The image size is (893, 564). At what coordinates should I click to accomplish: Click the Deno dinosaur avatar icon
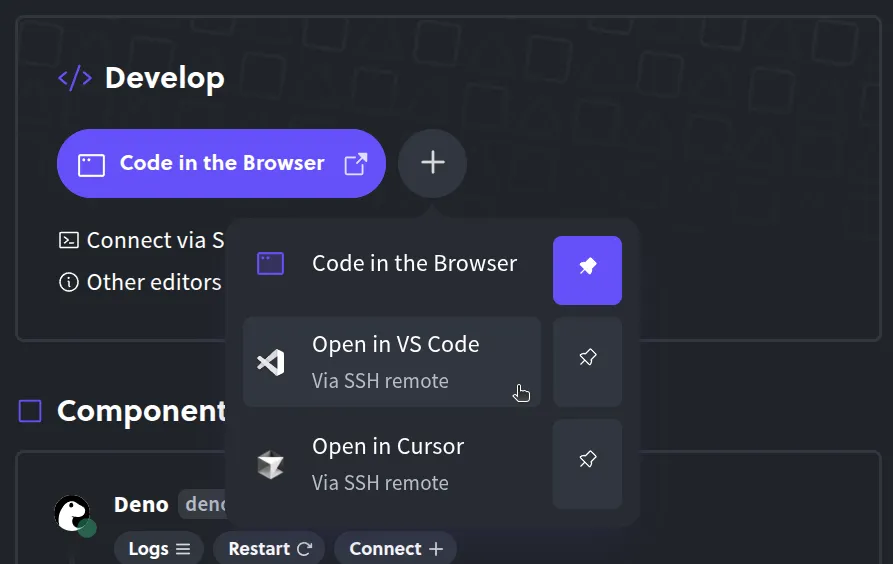tap(72, 513)
